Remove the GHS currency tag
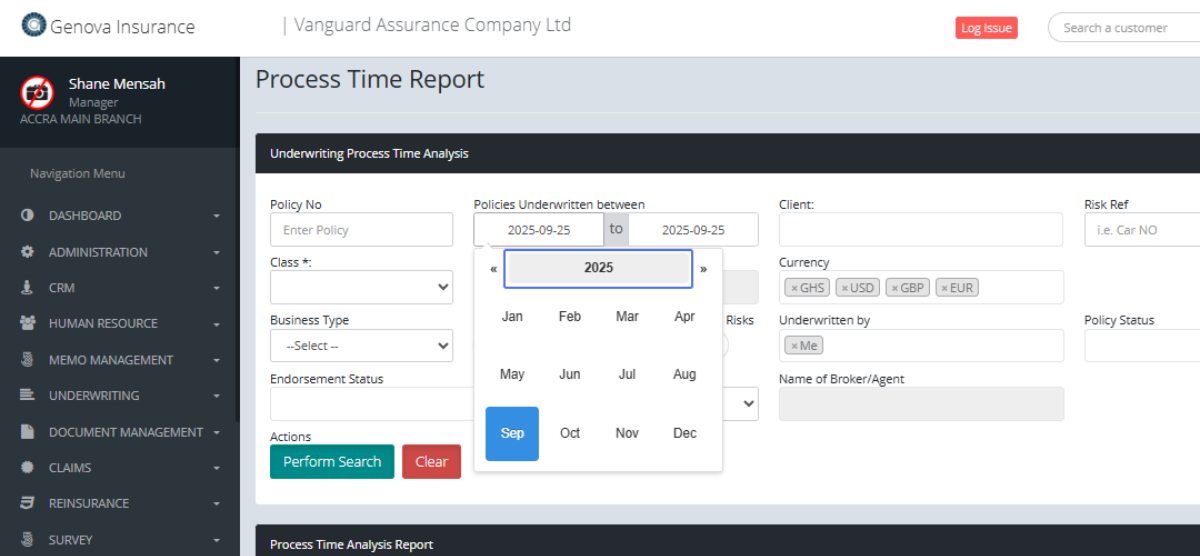This screenshot has width=1200, height=556. [x=794, y=288]
